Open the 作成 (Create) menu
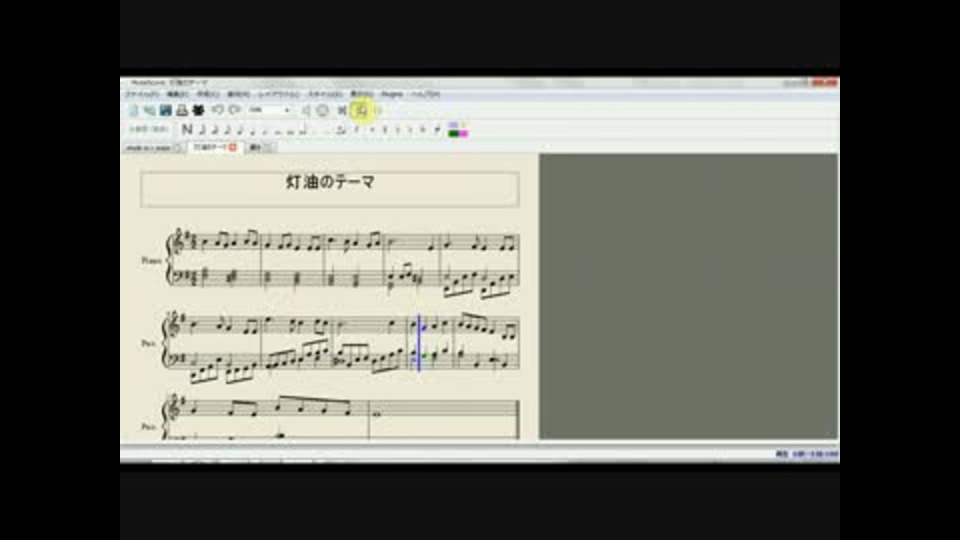 [x=208, y=94]
